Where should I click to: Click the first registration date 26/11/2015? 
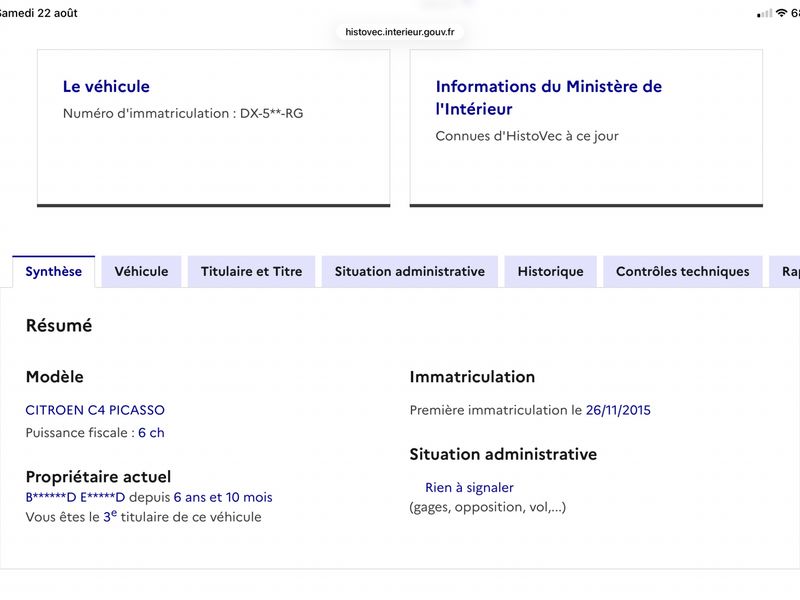[618, 410]
